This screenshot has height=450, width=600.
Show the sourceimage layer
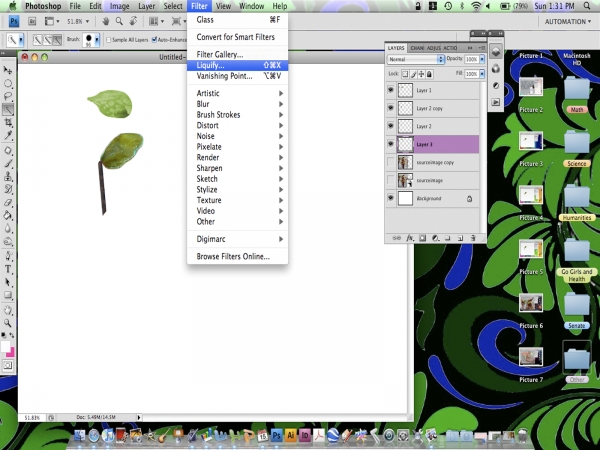(x=390, y=180)
